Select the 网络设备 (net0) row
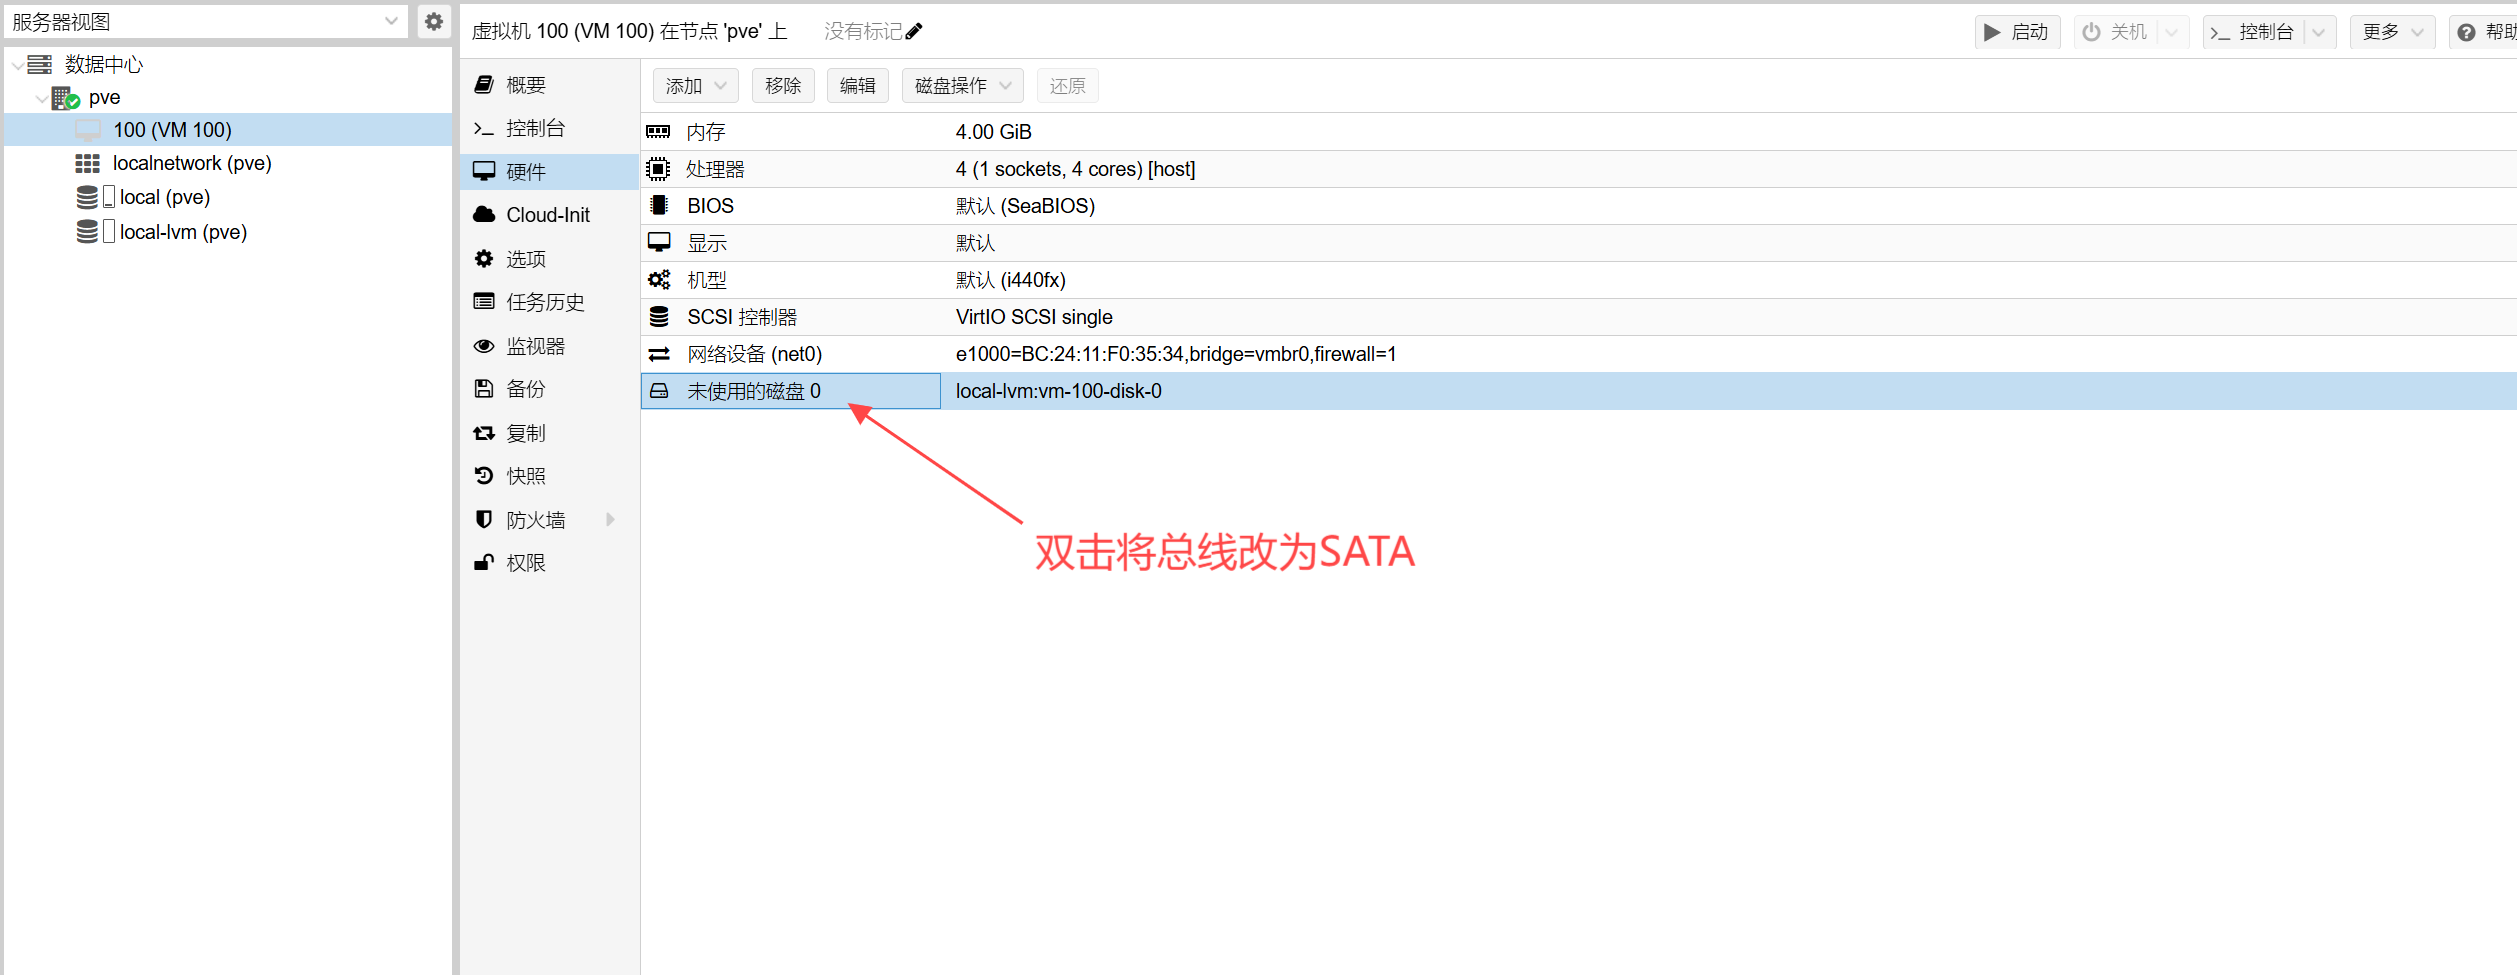Screen dimensions: 2517x975 tap(1579, 354)
